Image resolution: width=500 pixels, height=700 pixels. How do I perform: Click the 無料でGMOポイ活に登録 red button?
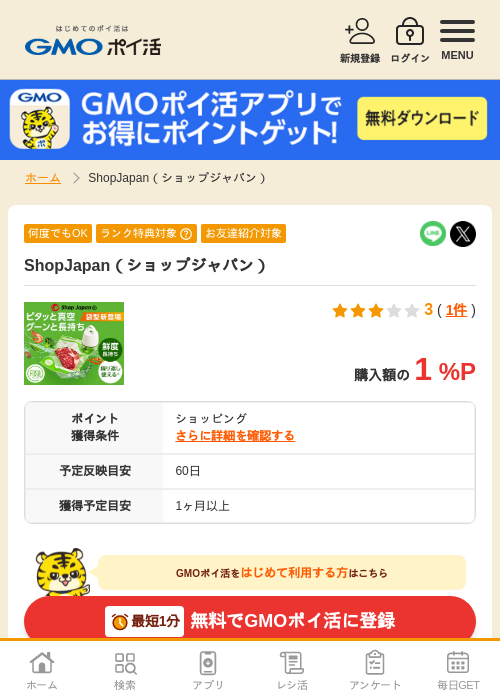pos(250,620)
